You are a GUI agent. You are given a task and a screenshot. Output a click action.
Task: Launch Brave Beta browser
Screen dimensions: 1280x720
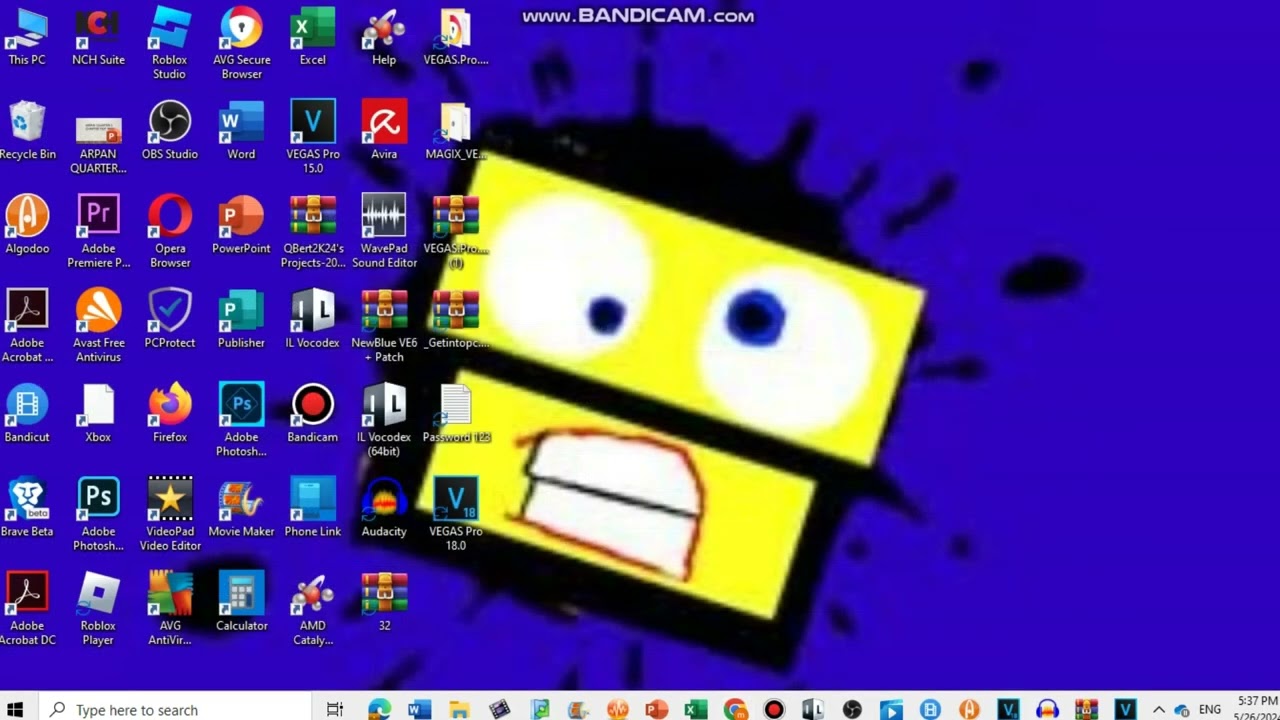pos(27,508)
